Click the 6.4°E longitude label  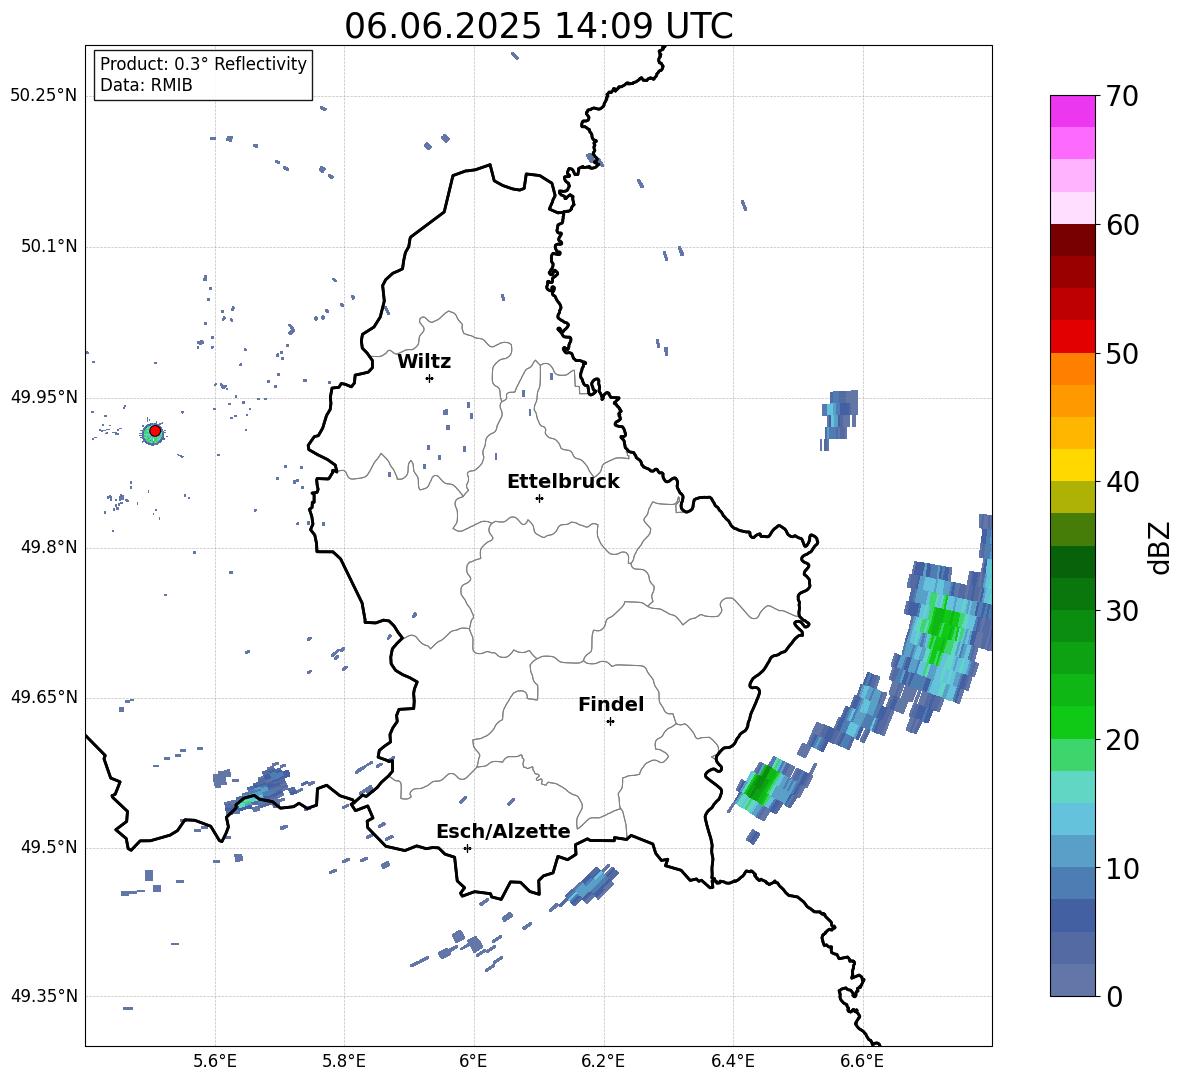pyautogui.click(x=732, y=1061)
